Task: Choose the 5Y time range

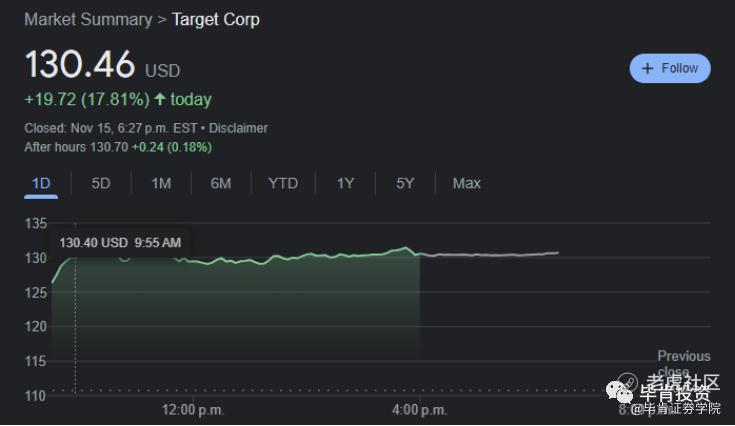Action: coord(405,183)
